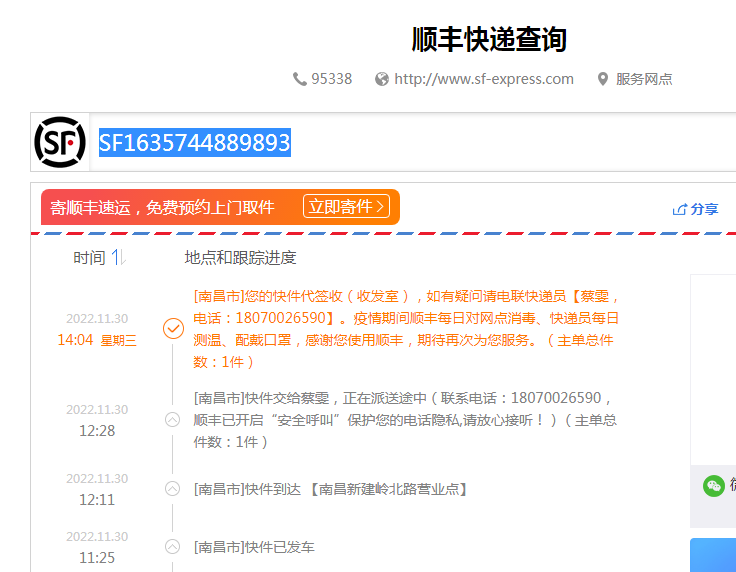This screenshot has width=736, height=572.
Task: Click the tracking number input field SF1635744889893
Action: click(x=413, y=142)
